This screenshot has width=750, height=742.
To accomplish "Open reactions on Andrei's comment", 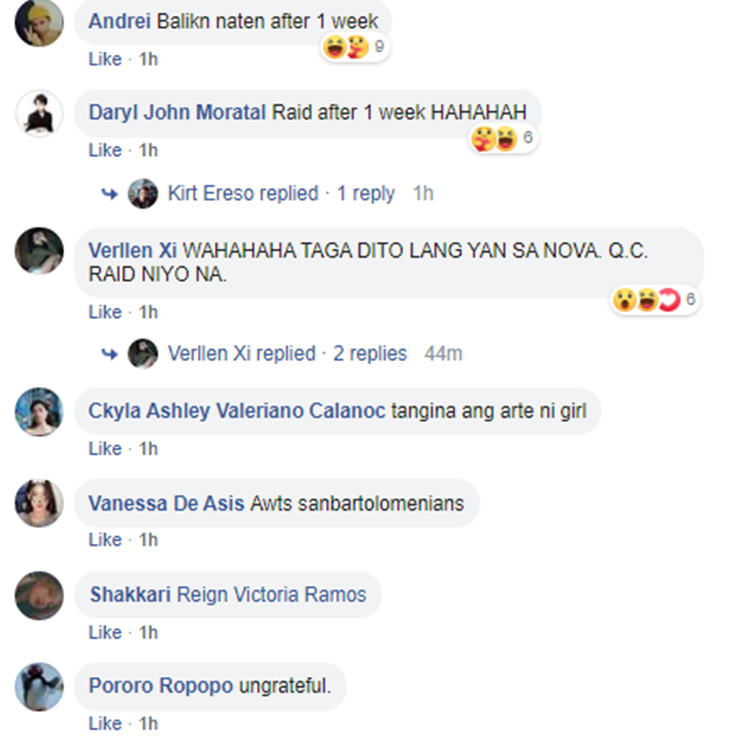I will (x=354, y=47).
